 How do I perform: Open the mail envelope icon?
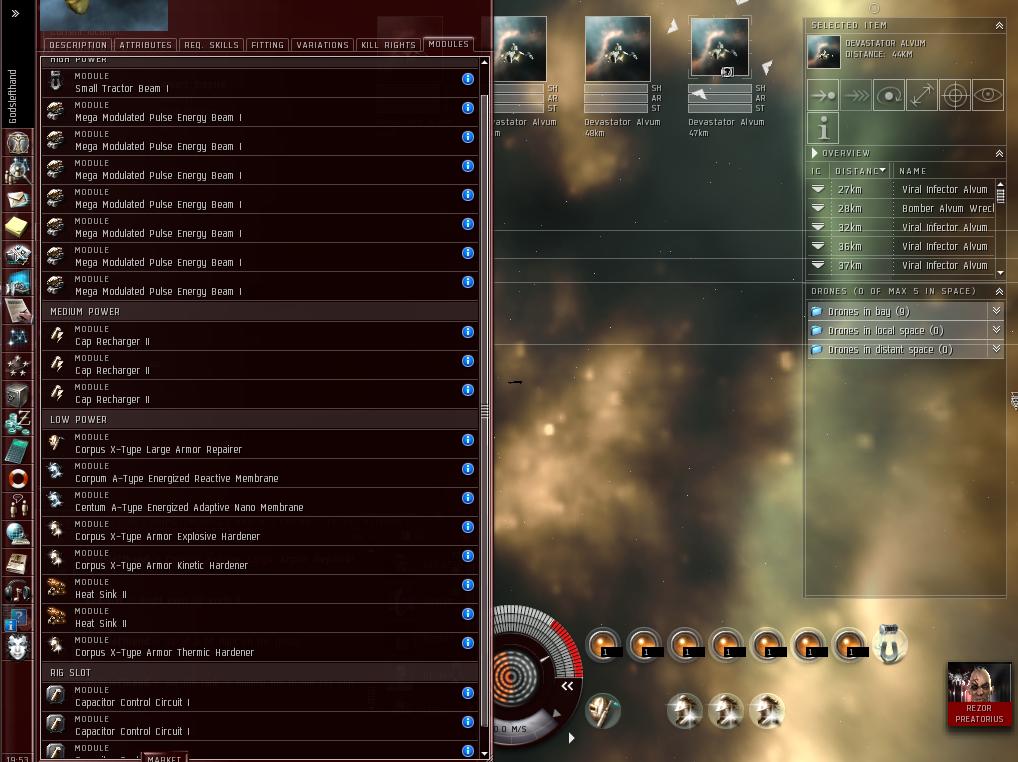(18, 199)
